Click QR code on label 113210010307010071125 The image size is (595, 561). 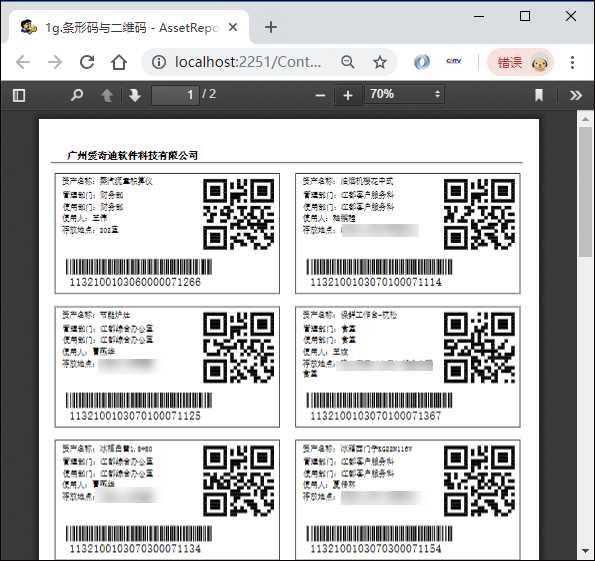tap(239, 348)
